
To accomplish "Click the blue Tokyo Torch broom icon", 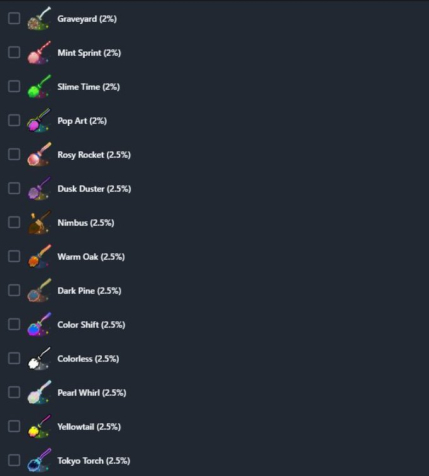I will pos(39,461).
